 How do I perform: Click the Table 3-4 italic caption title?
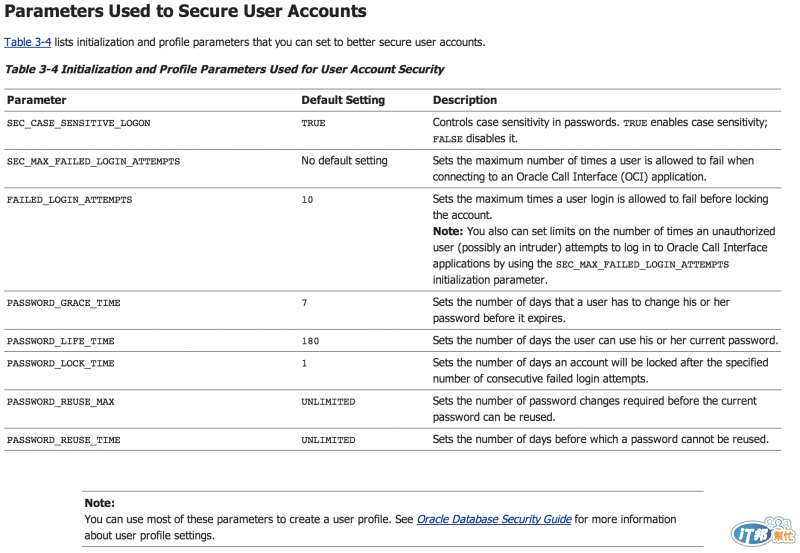(225, 69)
